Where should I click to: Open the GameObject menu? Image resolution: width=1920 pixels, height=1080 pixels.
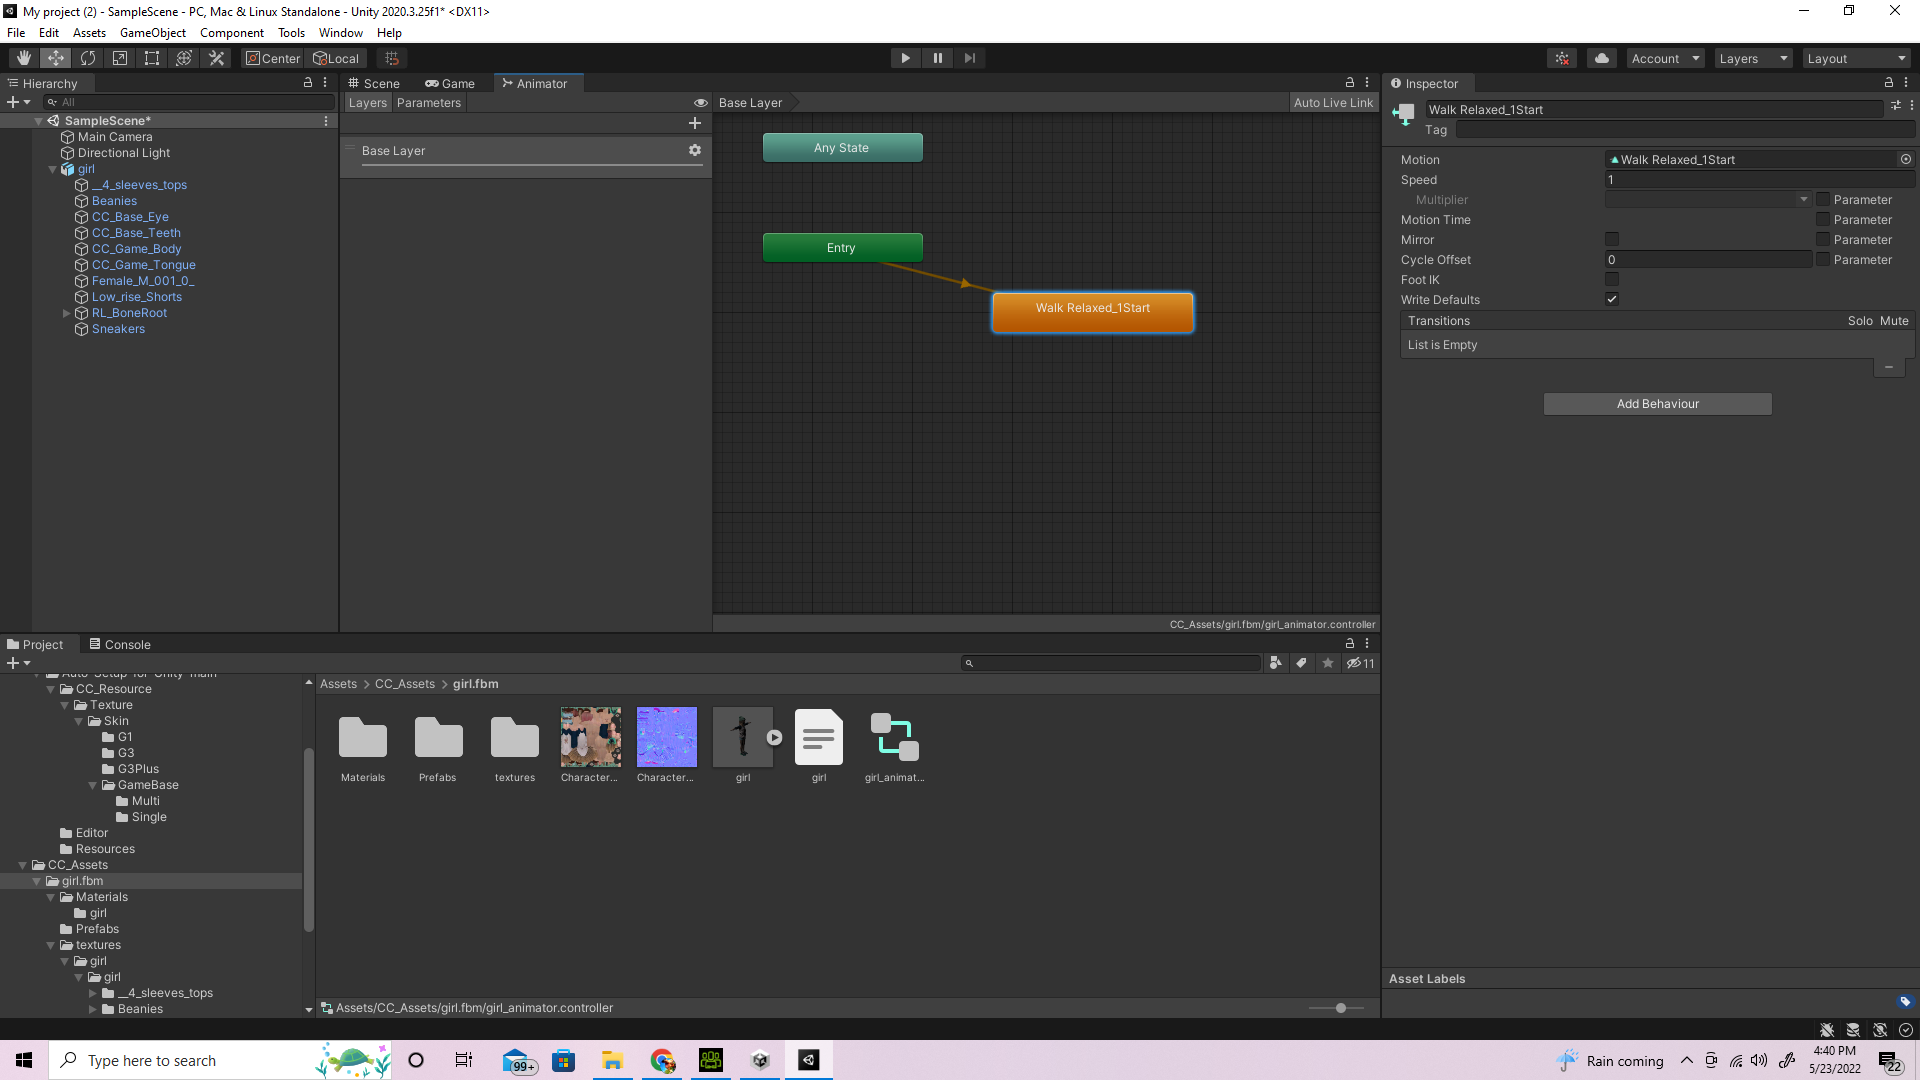tap(153, 33)
